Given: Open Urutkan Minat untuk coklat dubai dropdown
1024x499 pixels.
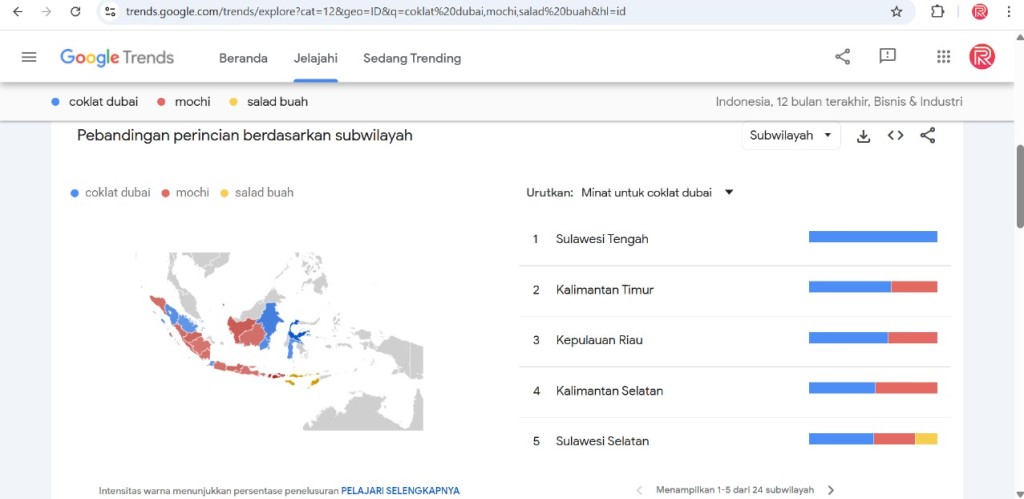Looking at the screenshot, I should [x=657, y=193].
